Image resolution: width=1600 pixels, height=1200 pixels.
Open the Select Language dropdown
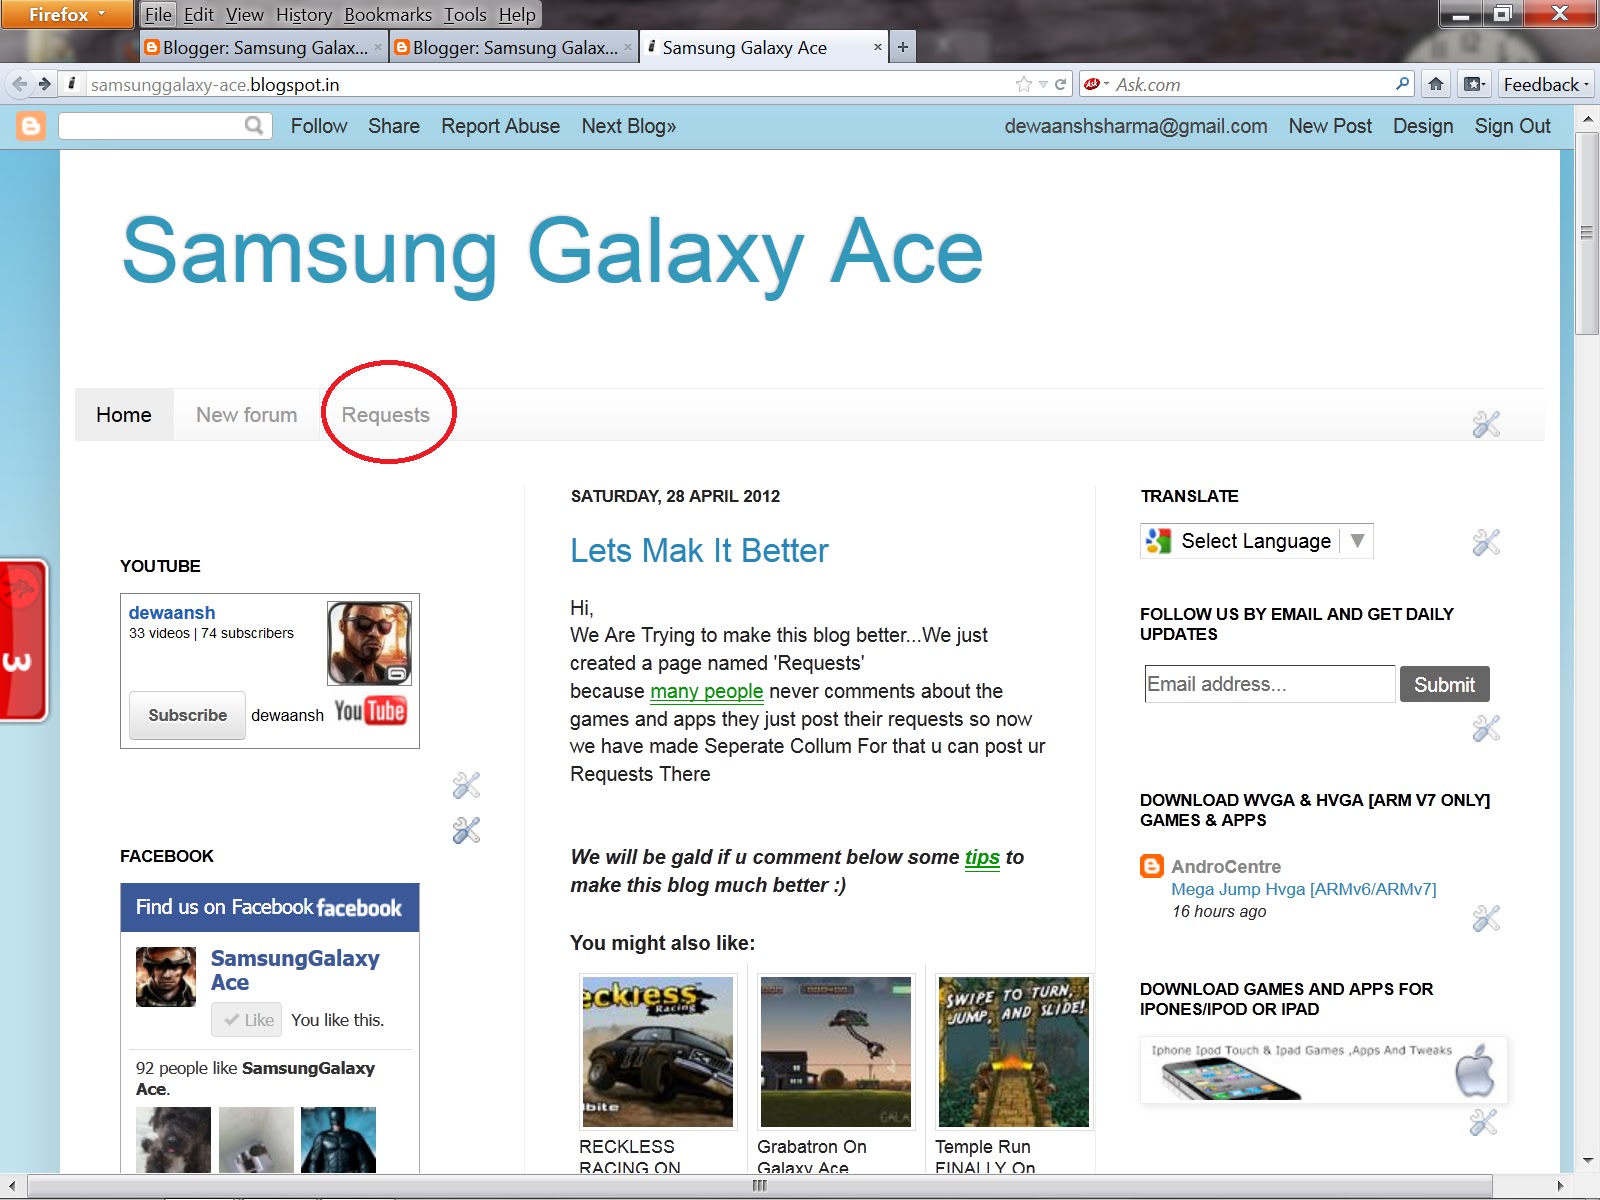(1256, 541)
